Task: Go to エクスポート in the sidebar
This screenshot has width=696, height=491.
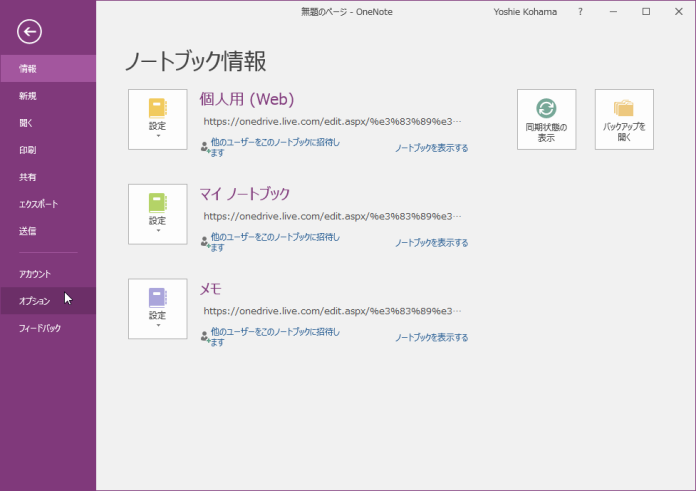Action: click(38, 204)
